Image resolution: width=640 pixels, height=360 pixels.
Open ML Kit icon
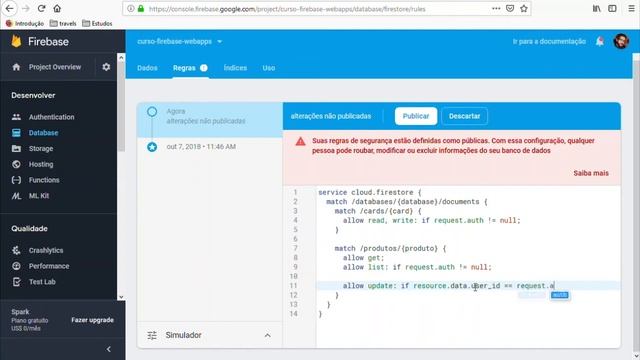[x=16, y=196]
